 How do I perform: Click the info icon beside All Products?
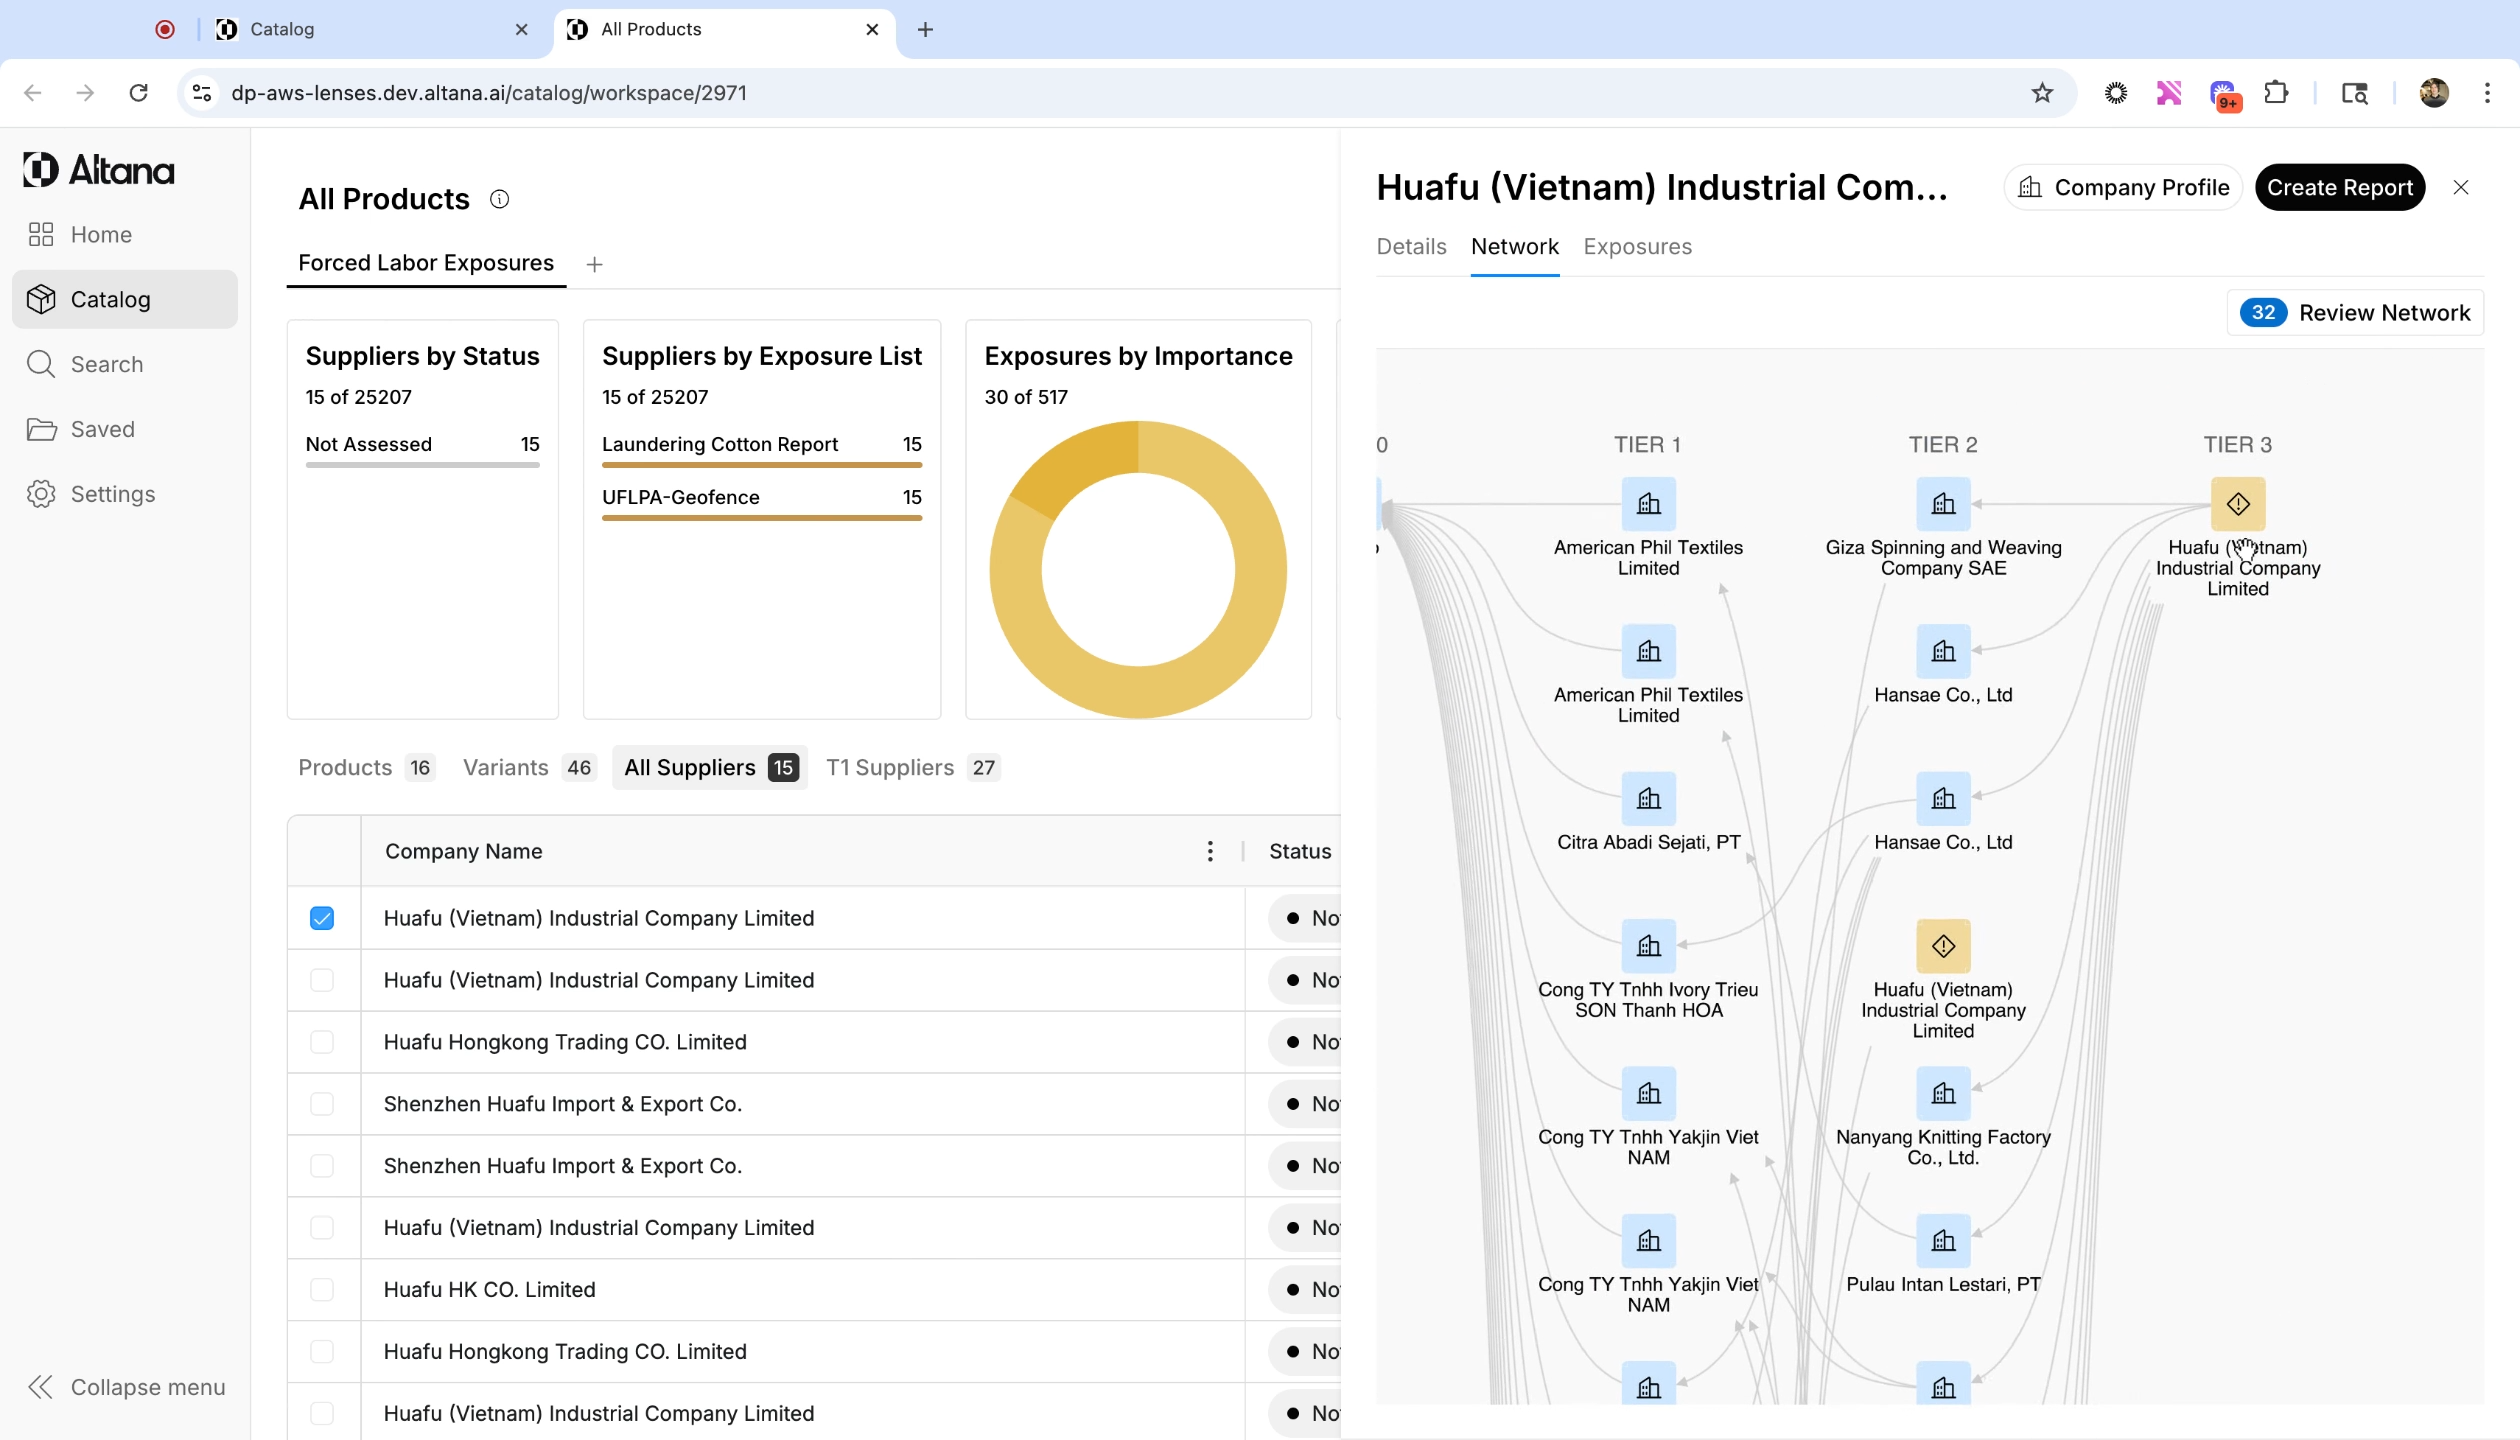tap(499, 199)
